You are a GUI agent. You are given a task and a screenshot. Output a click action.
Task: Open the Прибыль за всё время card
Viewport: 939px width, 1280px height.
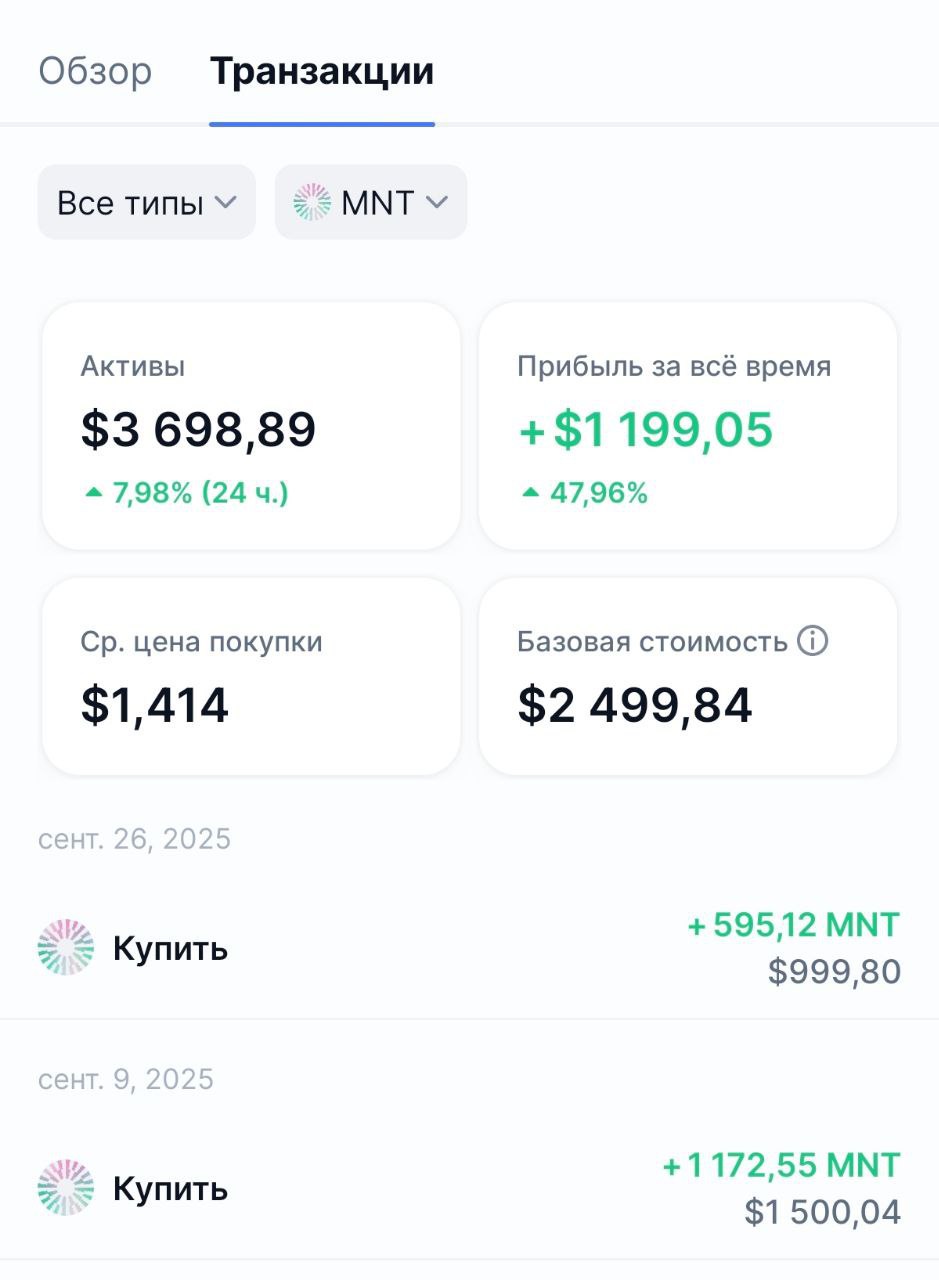point(688,426)
